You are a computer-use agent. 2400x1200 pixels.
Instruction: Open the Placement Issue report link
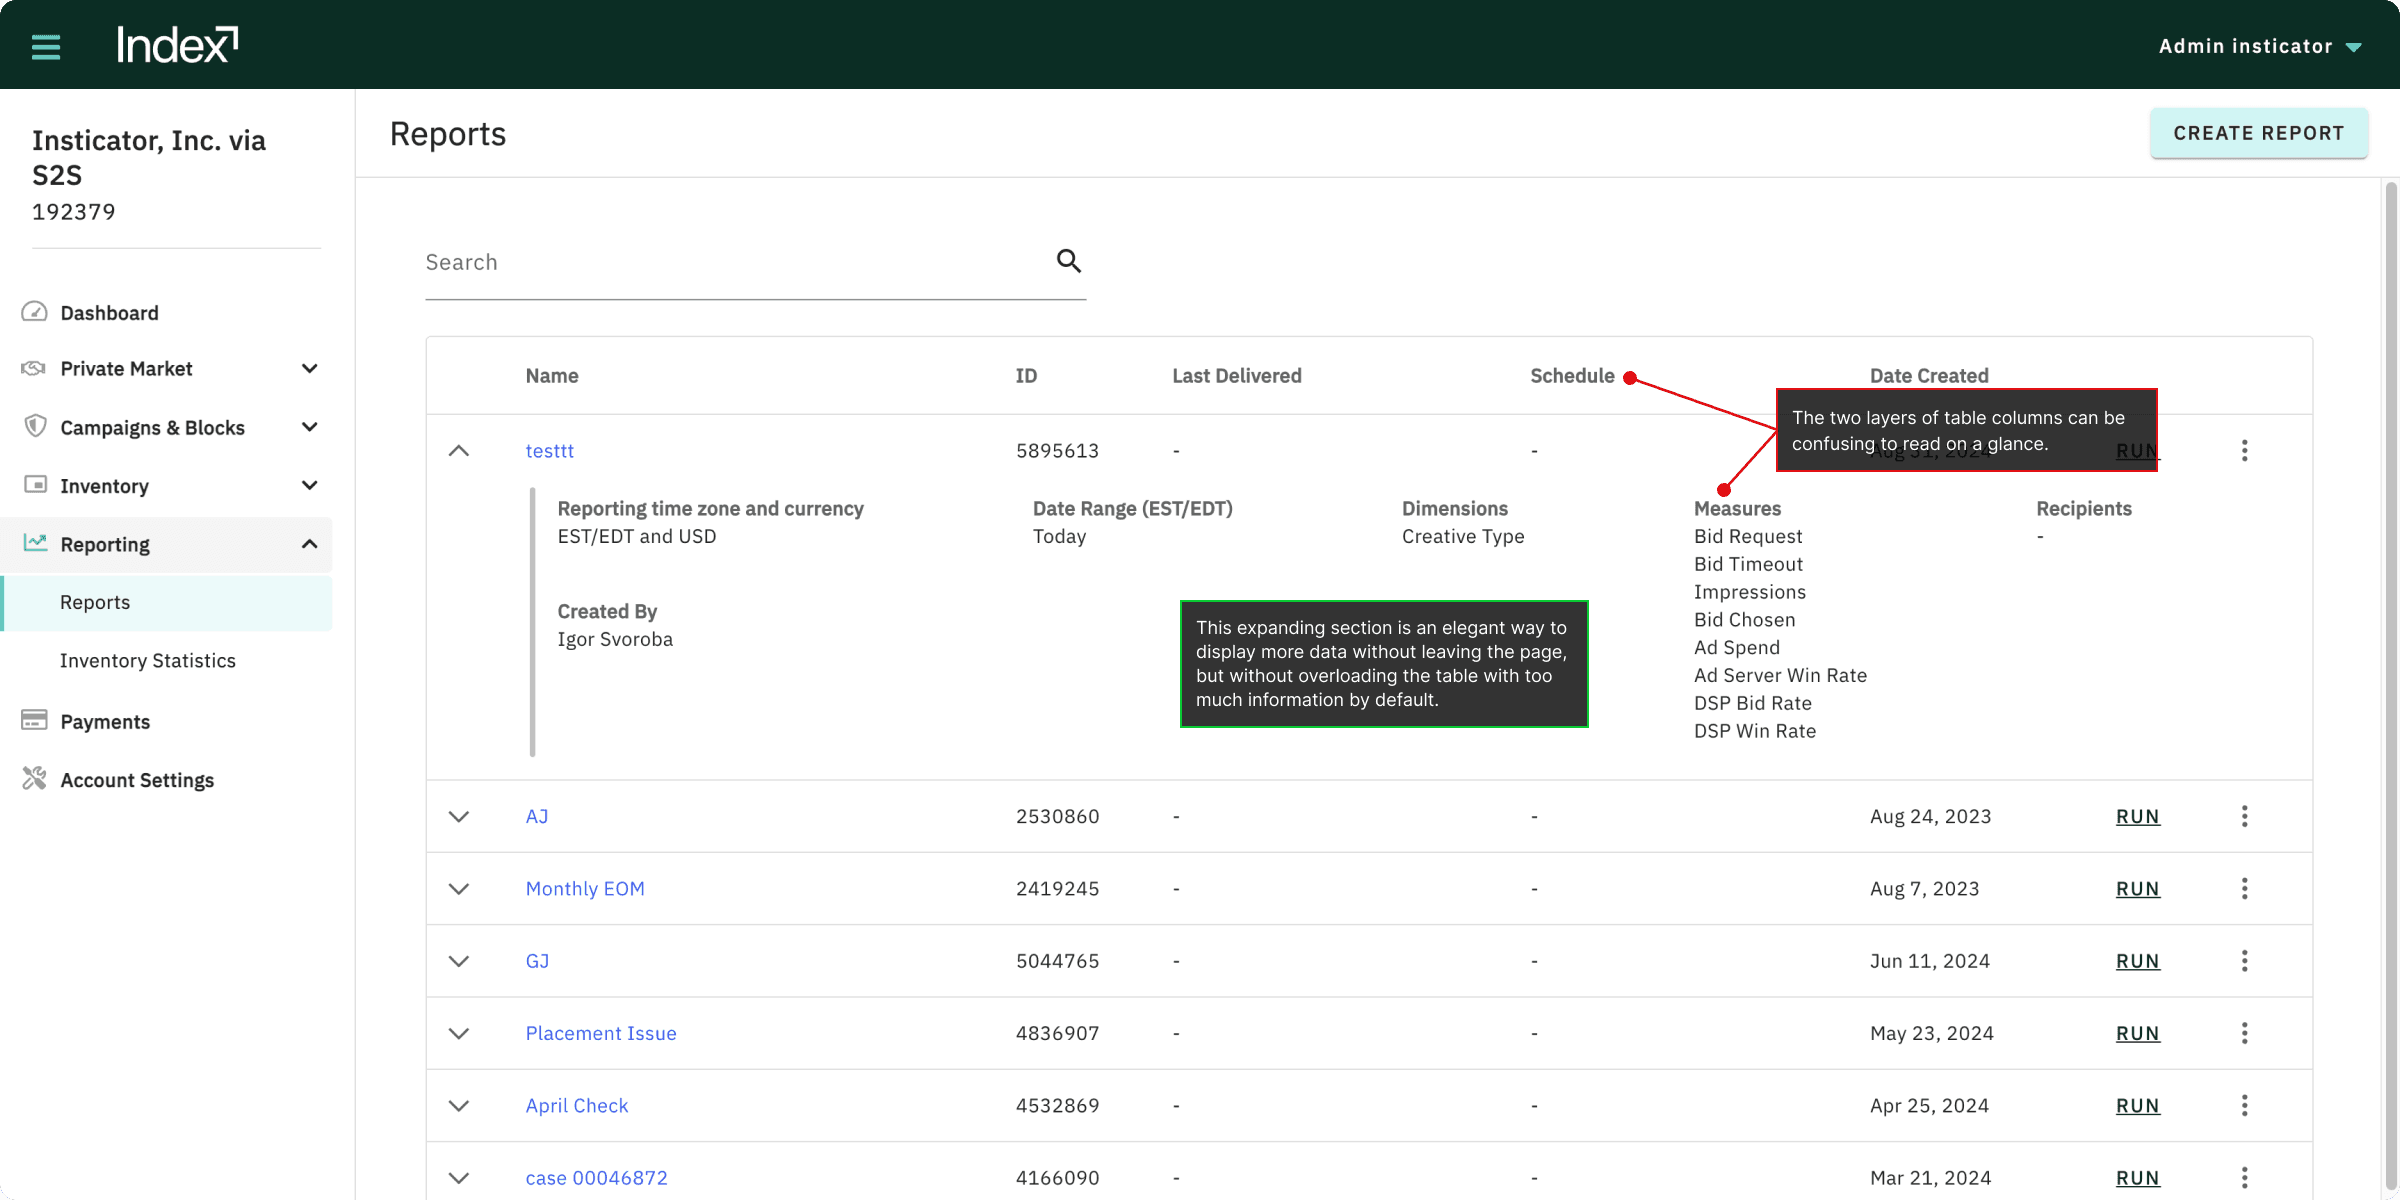coord(601,1033)
